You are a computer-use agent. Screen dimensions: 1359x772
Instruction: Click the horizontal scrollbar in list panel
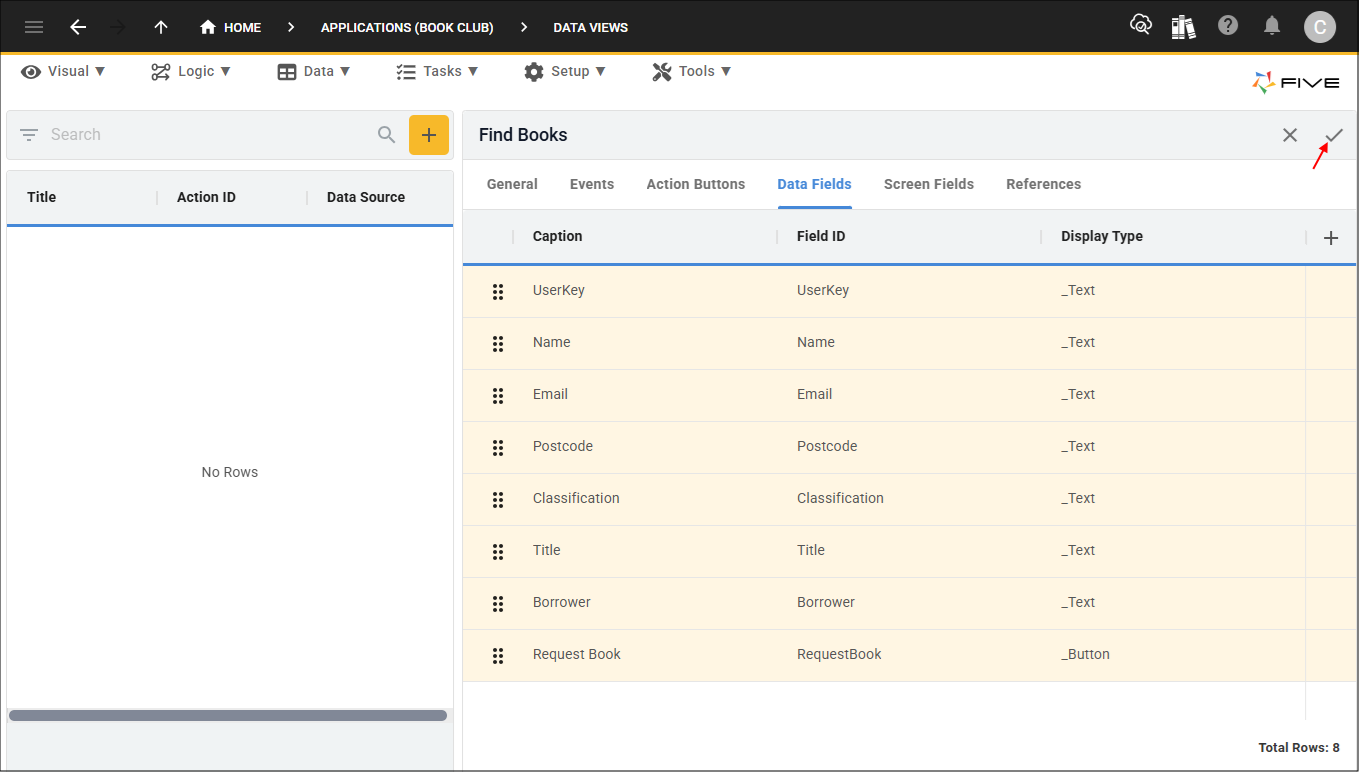tap(228, 715)
